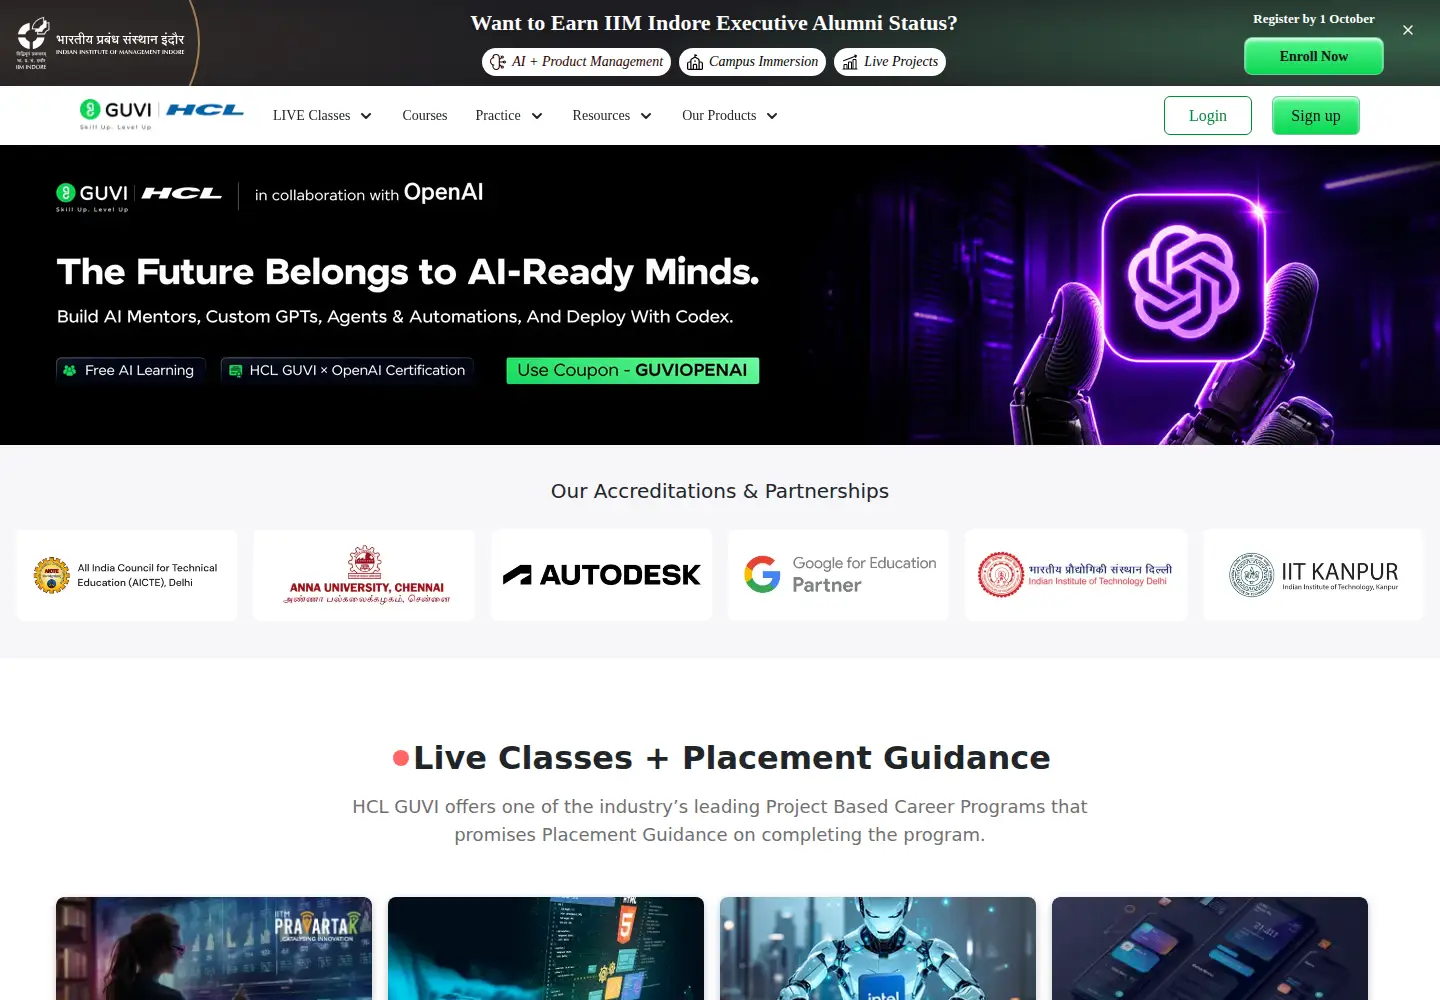Close the IIM Indore promo banner
Viewport: 1440px width, 1000px height.
(1408, 30)
